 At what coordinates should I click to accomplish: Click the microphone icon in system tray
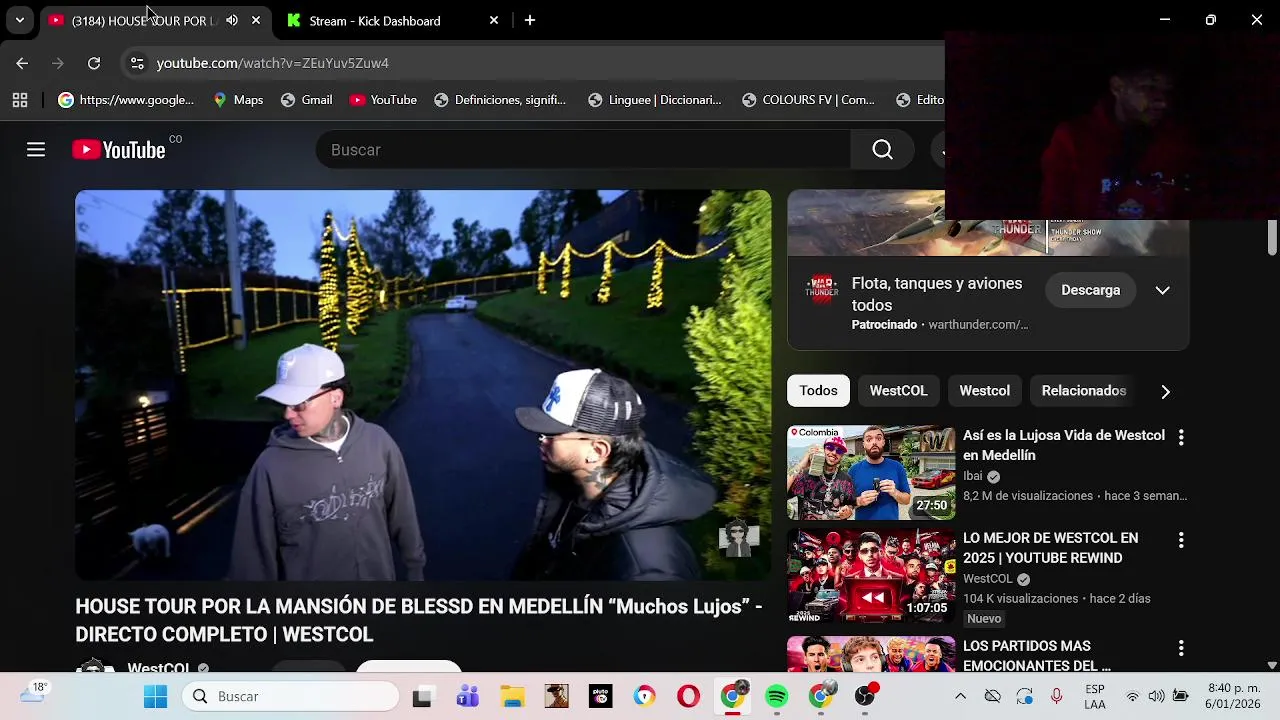click(1056, 696)
